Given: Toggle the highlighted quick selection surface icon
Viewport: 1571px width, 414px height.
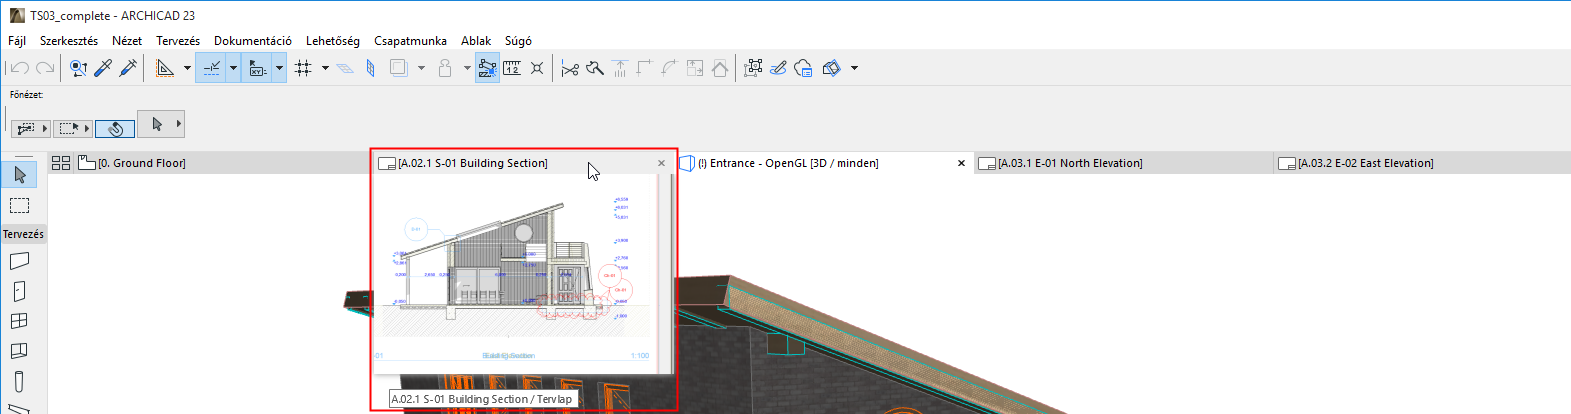Looking at the screenshot, I should 487,68.
